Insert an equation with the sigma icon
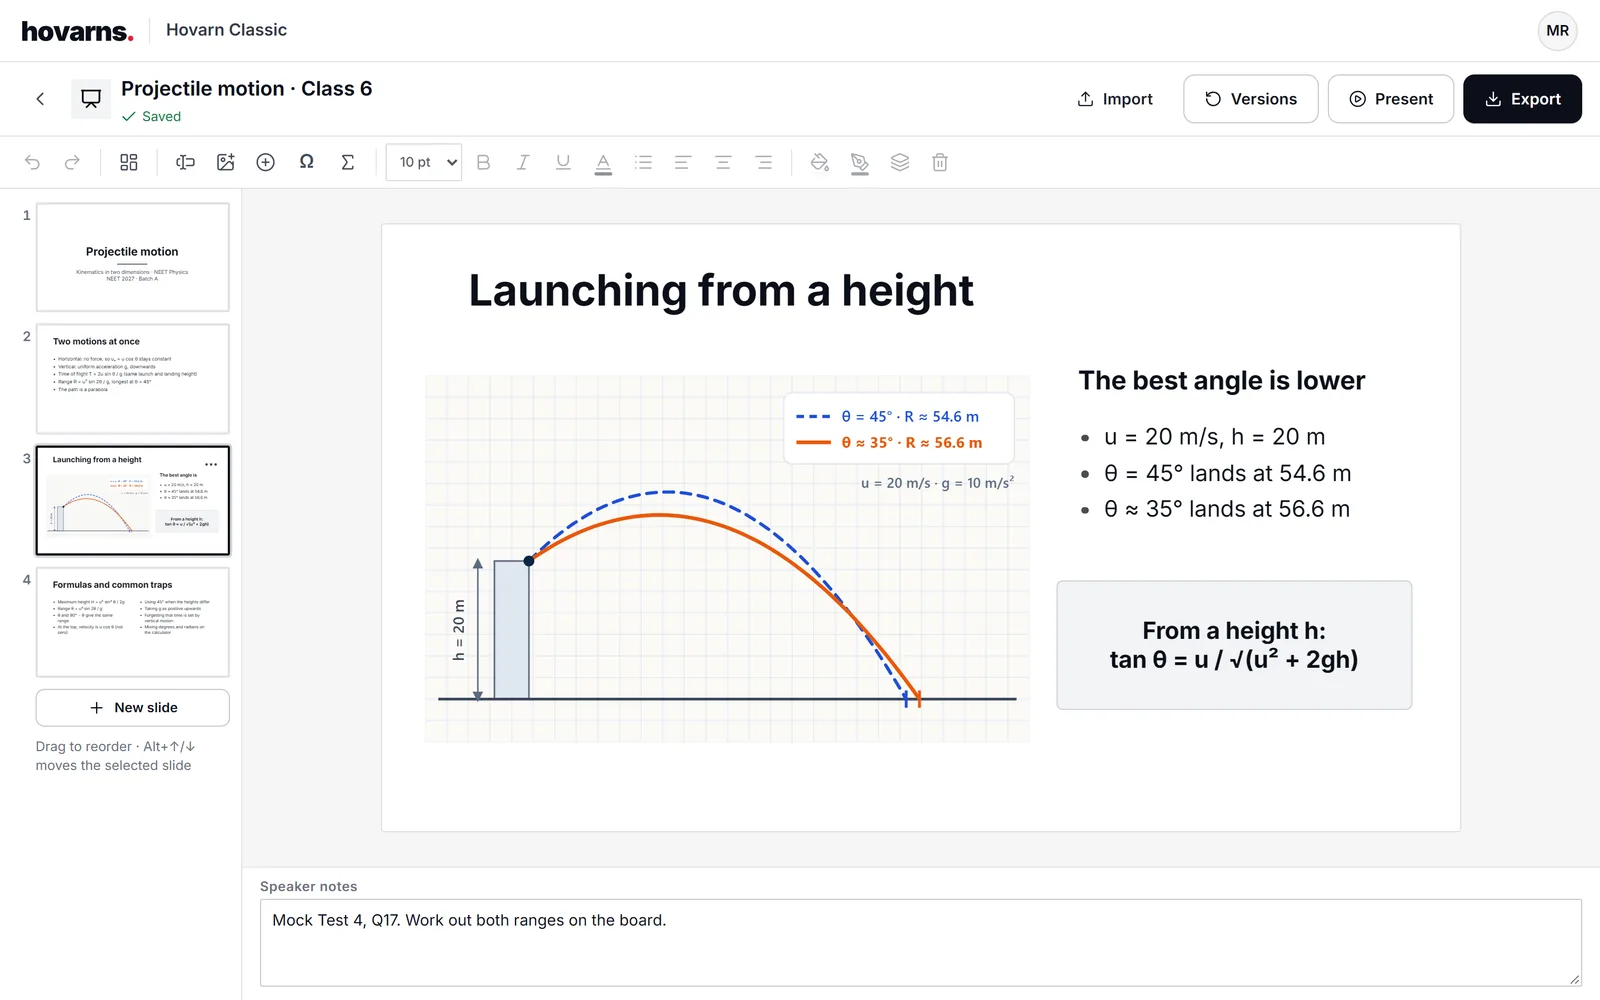The height and width of the screenshot is (1000, 1600). point(347,162)
